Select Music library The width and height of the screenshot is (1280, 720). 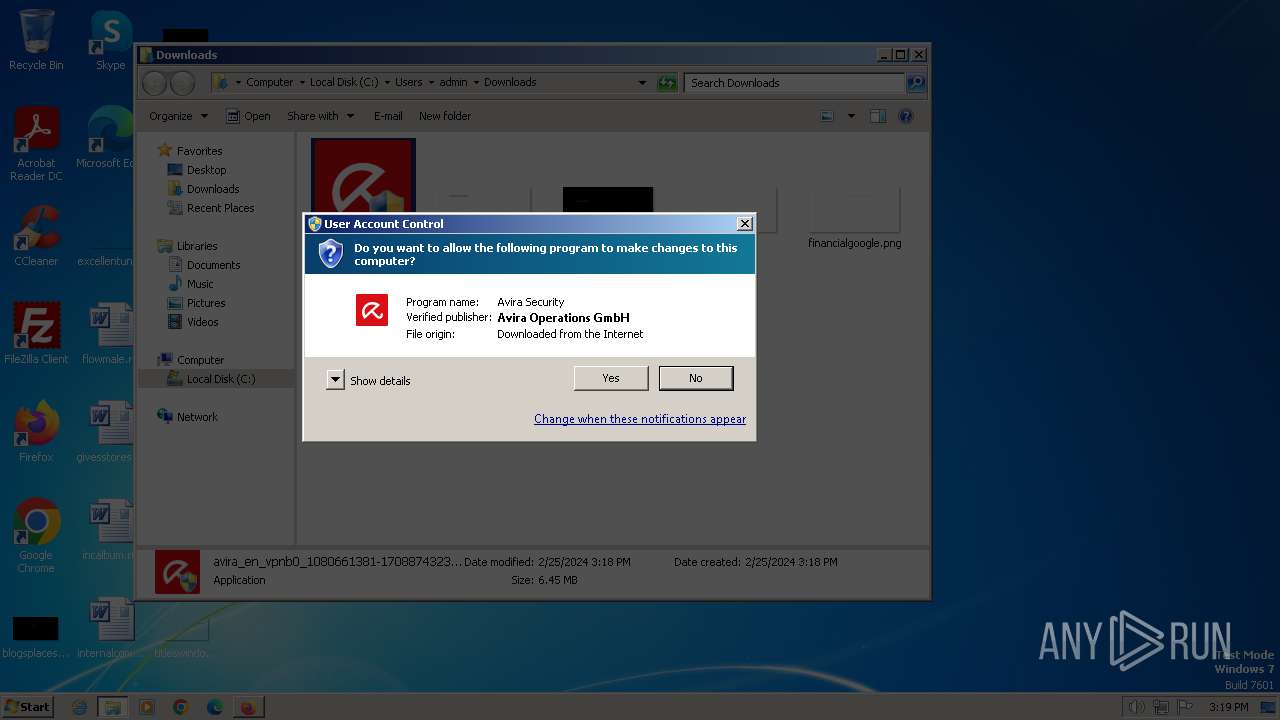[200, 284]
